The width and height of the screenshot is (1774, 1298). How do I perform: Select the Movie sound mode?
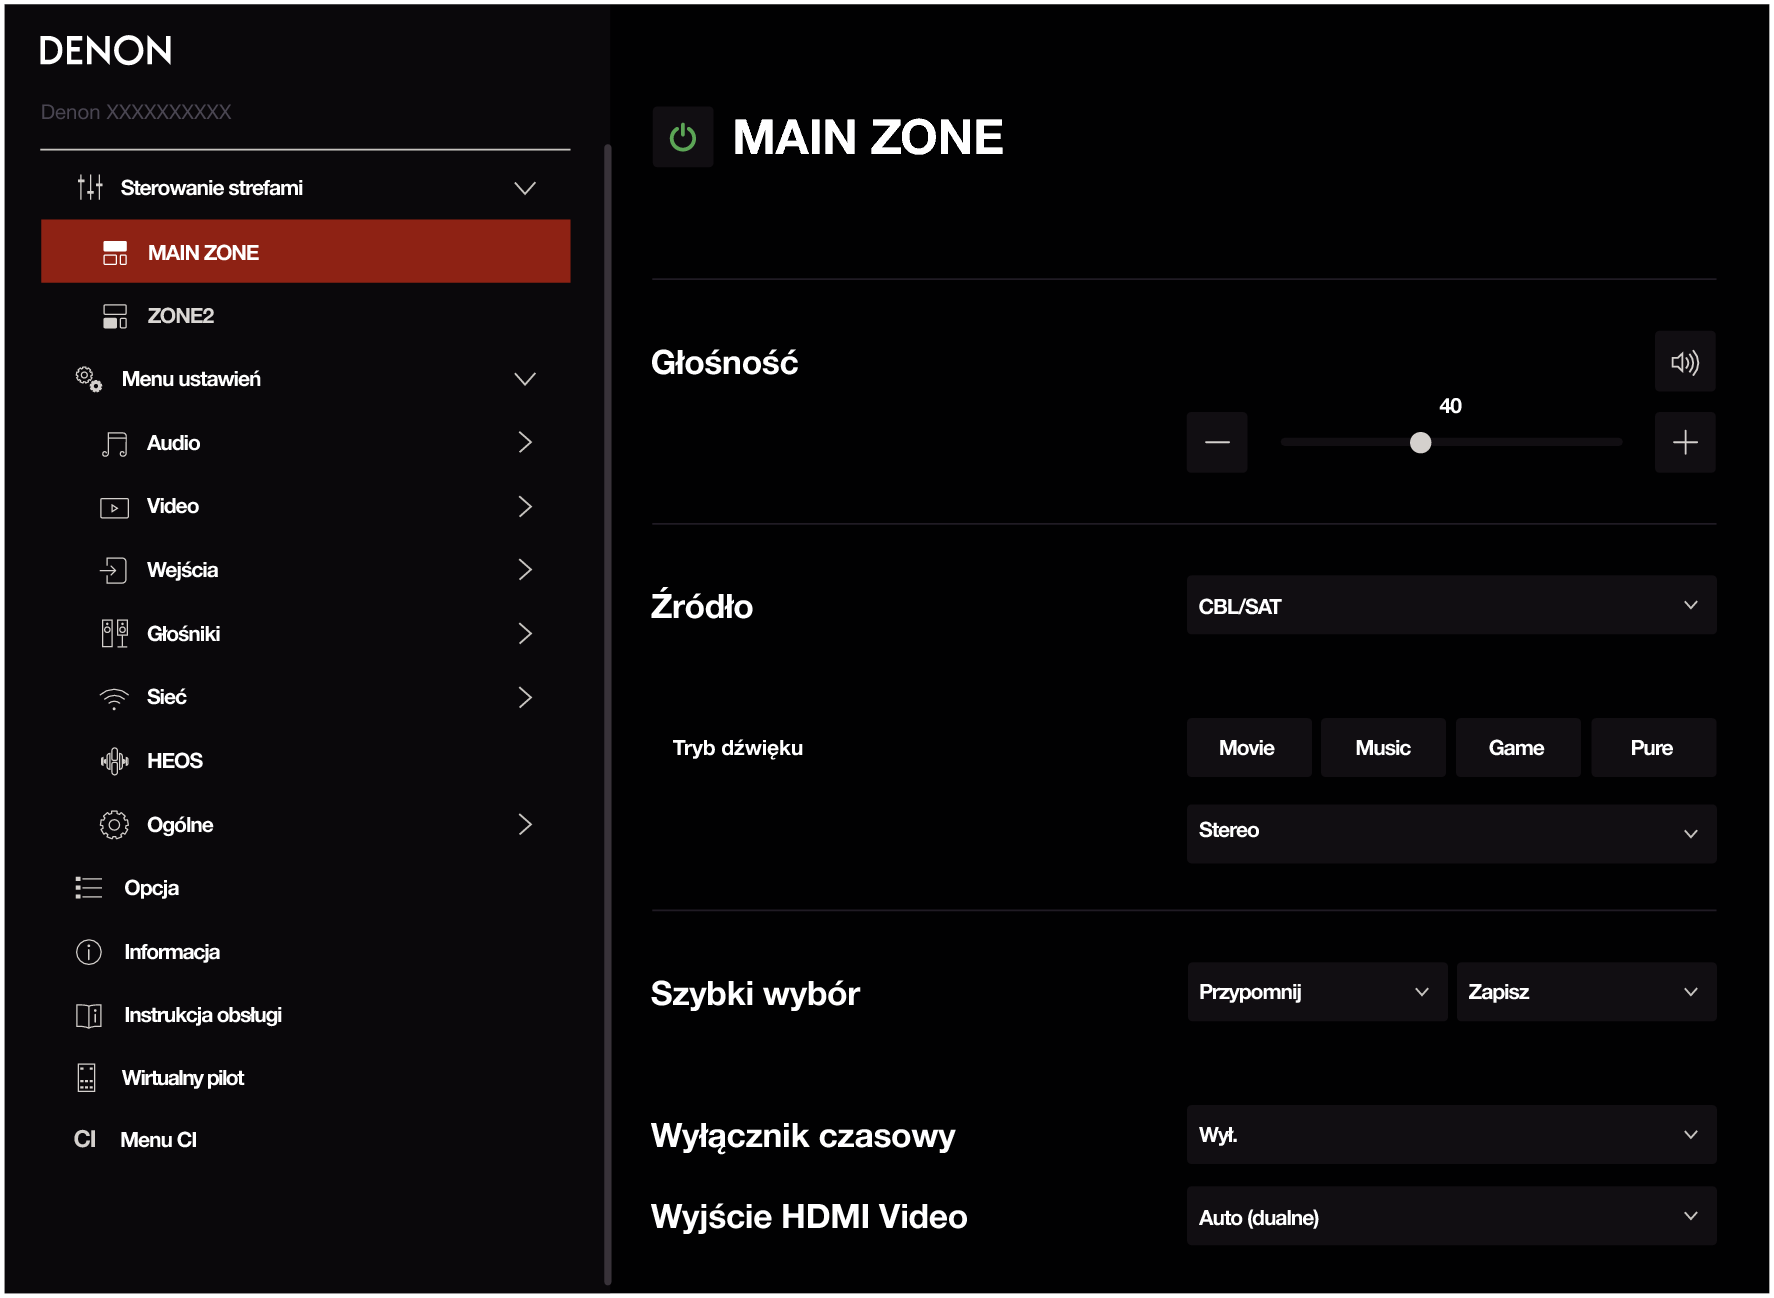[x=1248, y=748]
